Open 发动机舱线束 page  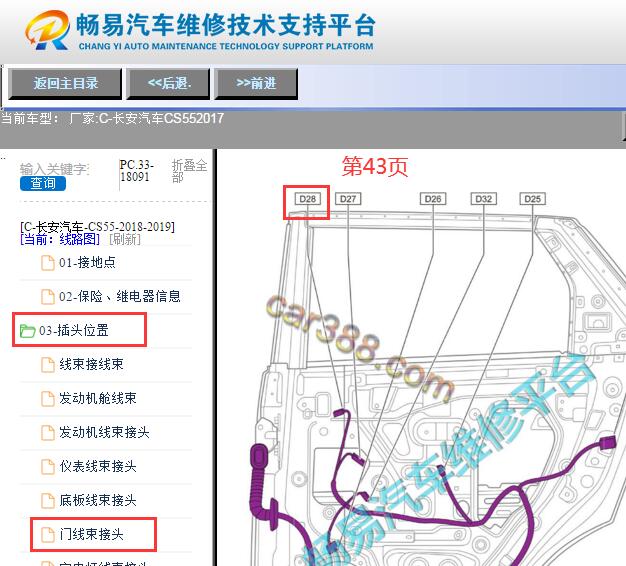pyautogui.click(x=98, y=398)
